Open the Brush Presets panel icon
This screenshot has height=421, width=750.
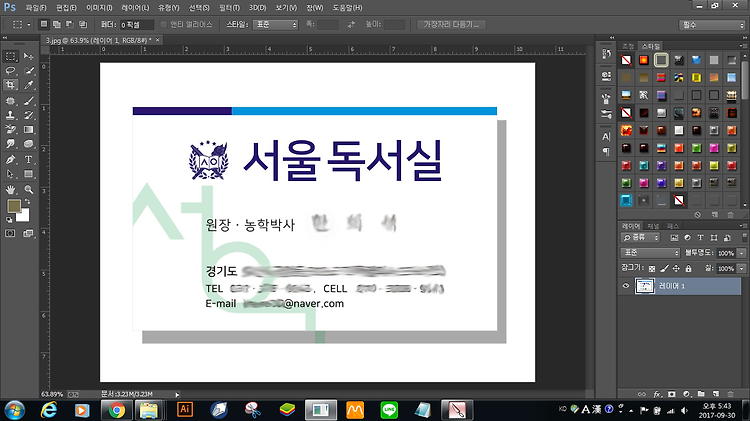point(606,114)
